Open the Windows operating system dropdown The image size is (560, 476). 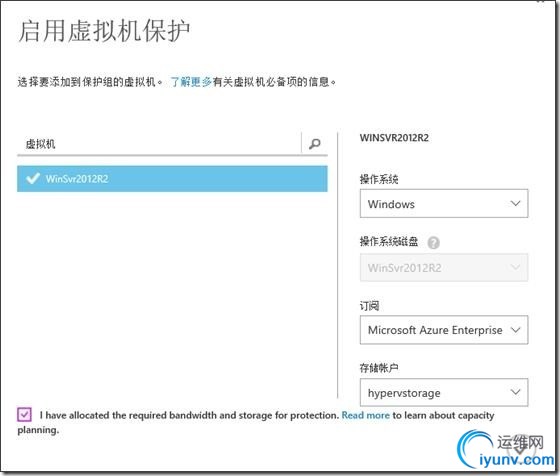point(444,204)
